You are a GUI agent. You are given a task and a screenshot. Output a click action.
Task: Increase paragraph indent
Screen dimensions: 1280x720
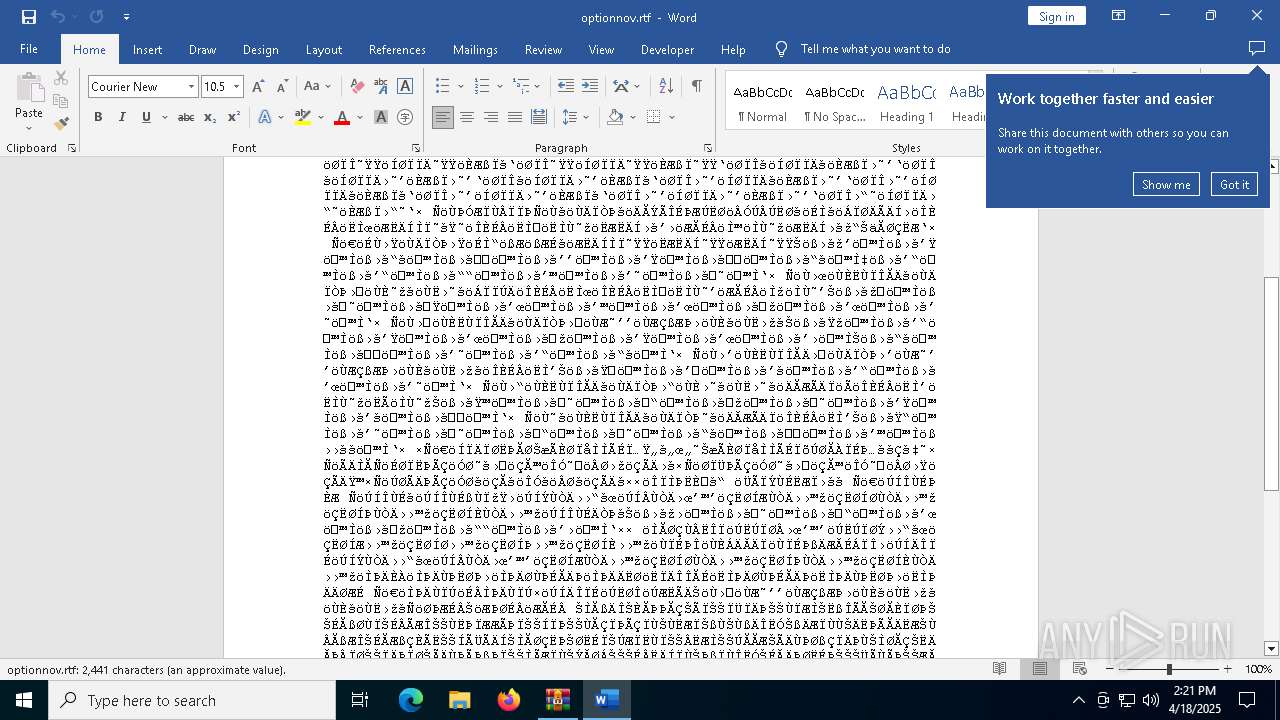(x=590, y=87)
